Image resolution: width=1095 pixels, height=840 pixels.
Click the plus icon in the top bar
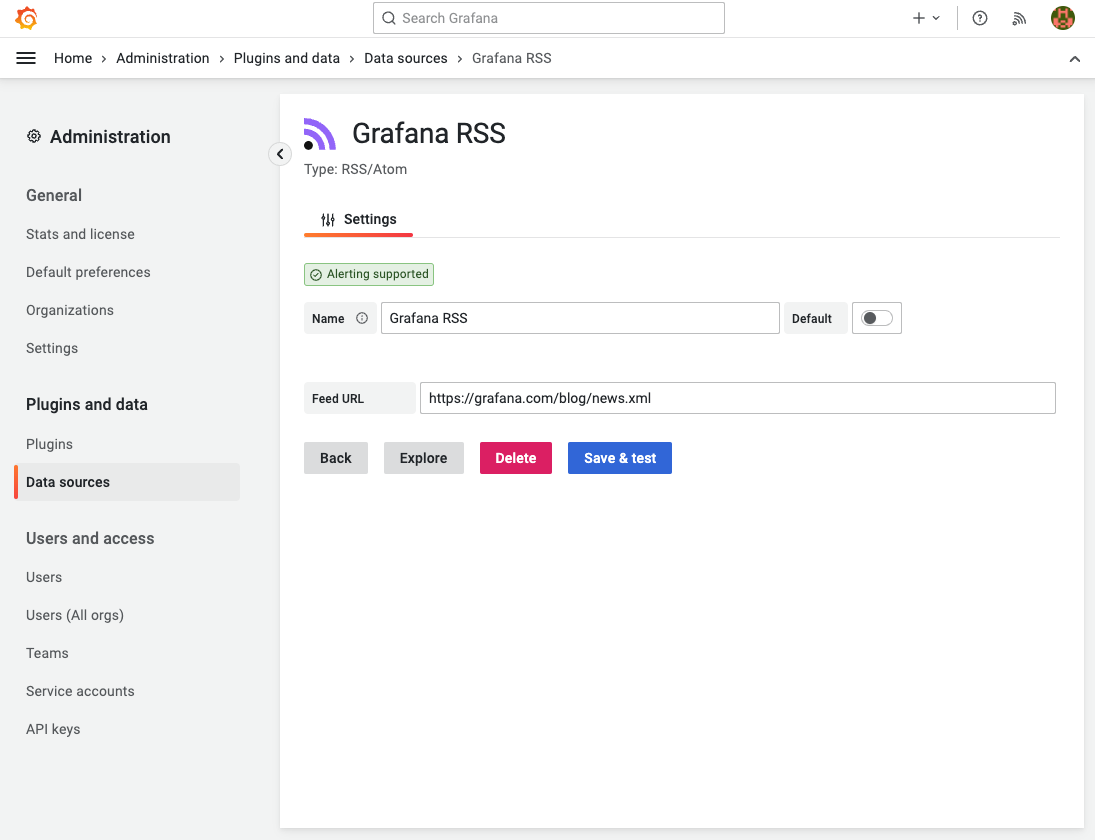(x=919, y=18)
